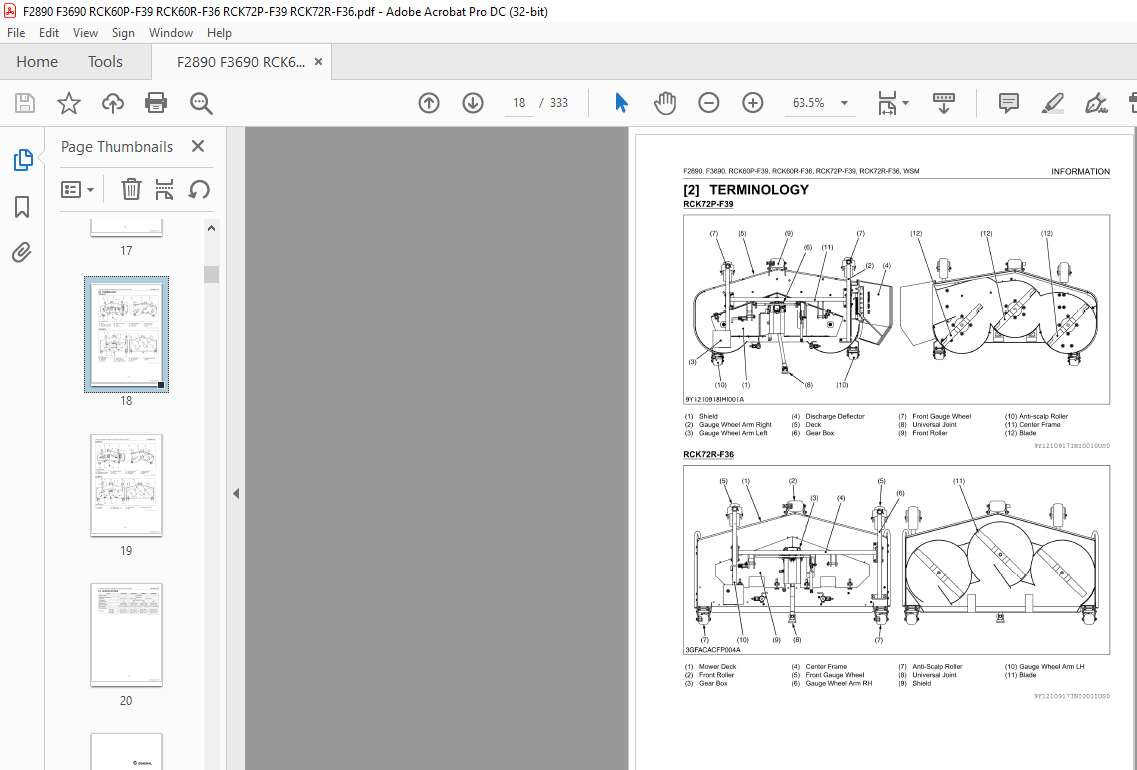This screenshot has height=770, width=1137.
Task: Select the page 20 thumbnail
Action: [126, 635]
